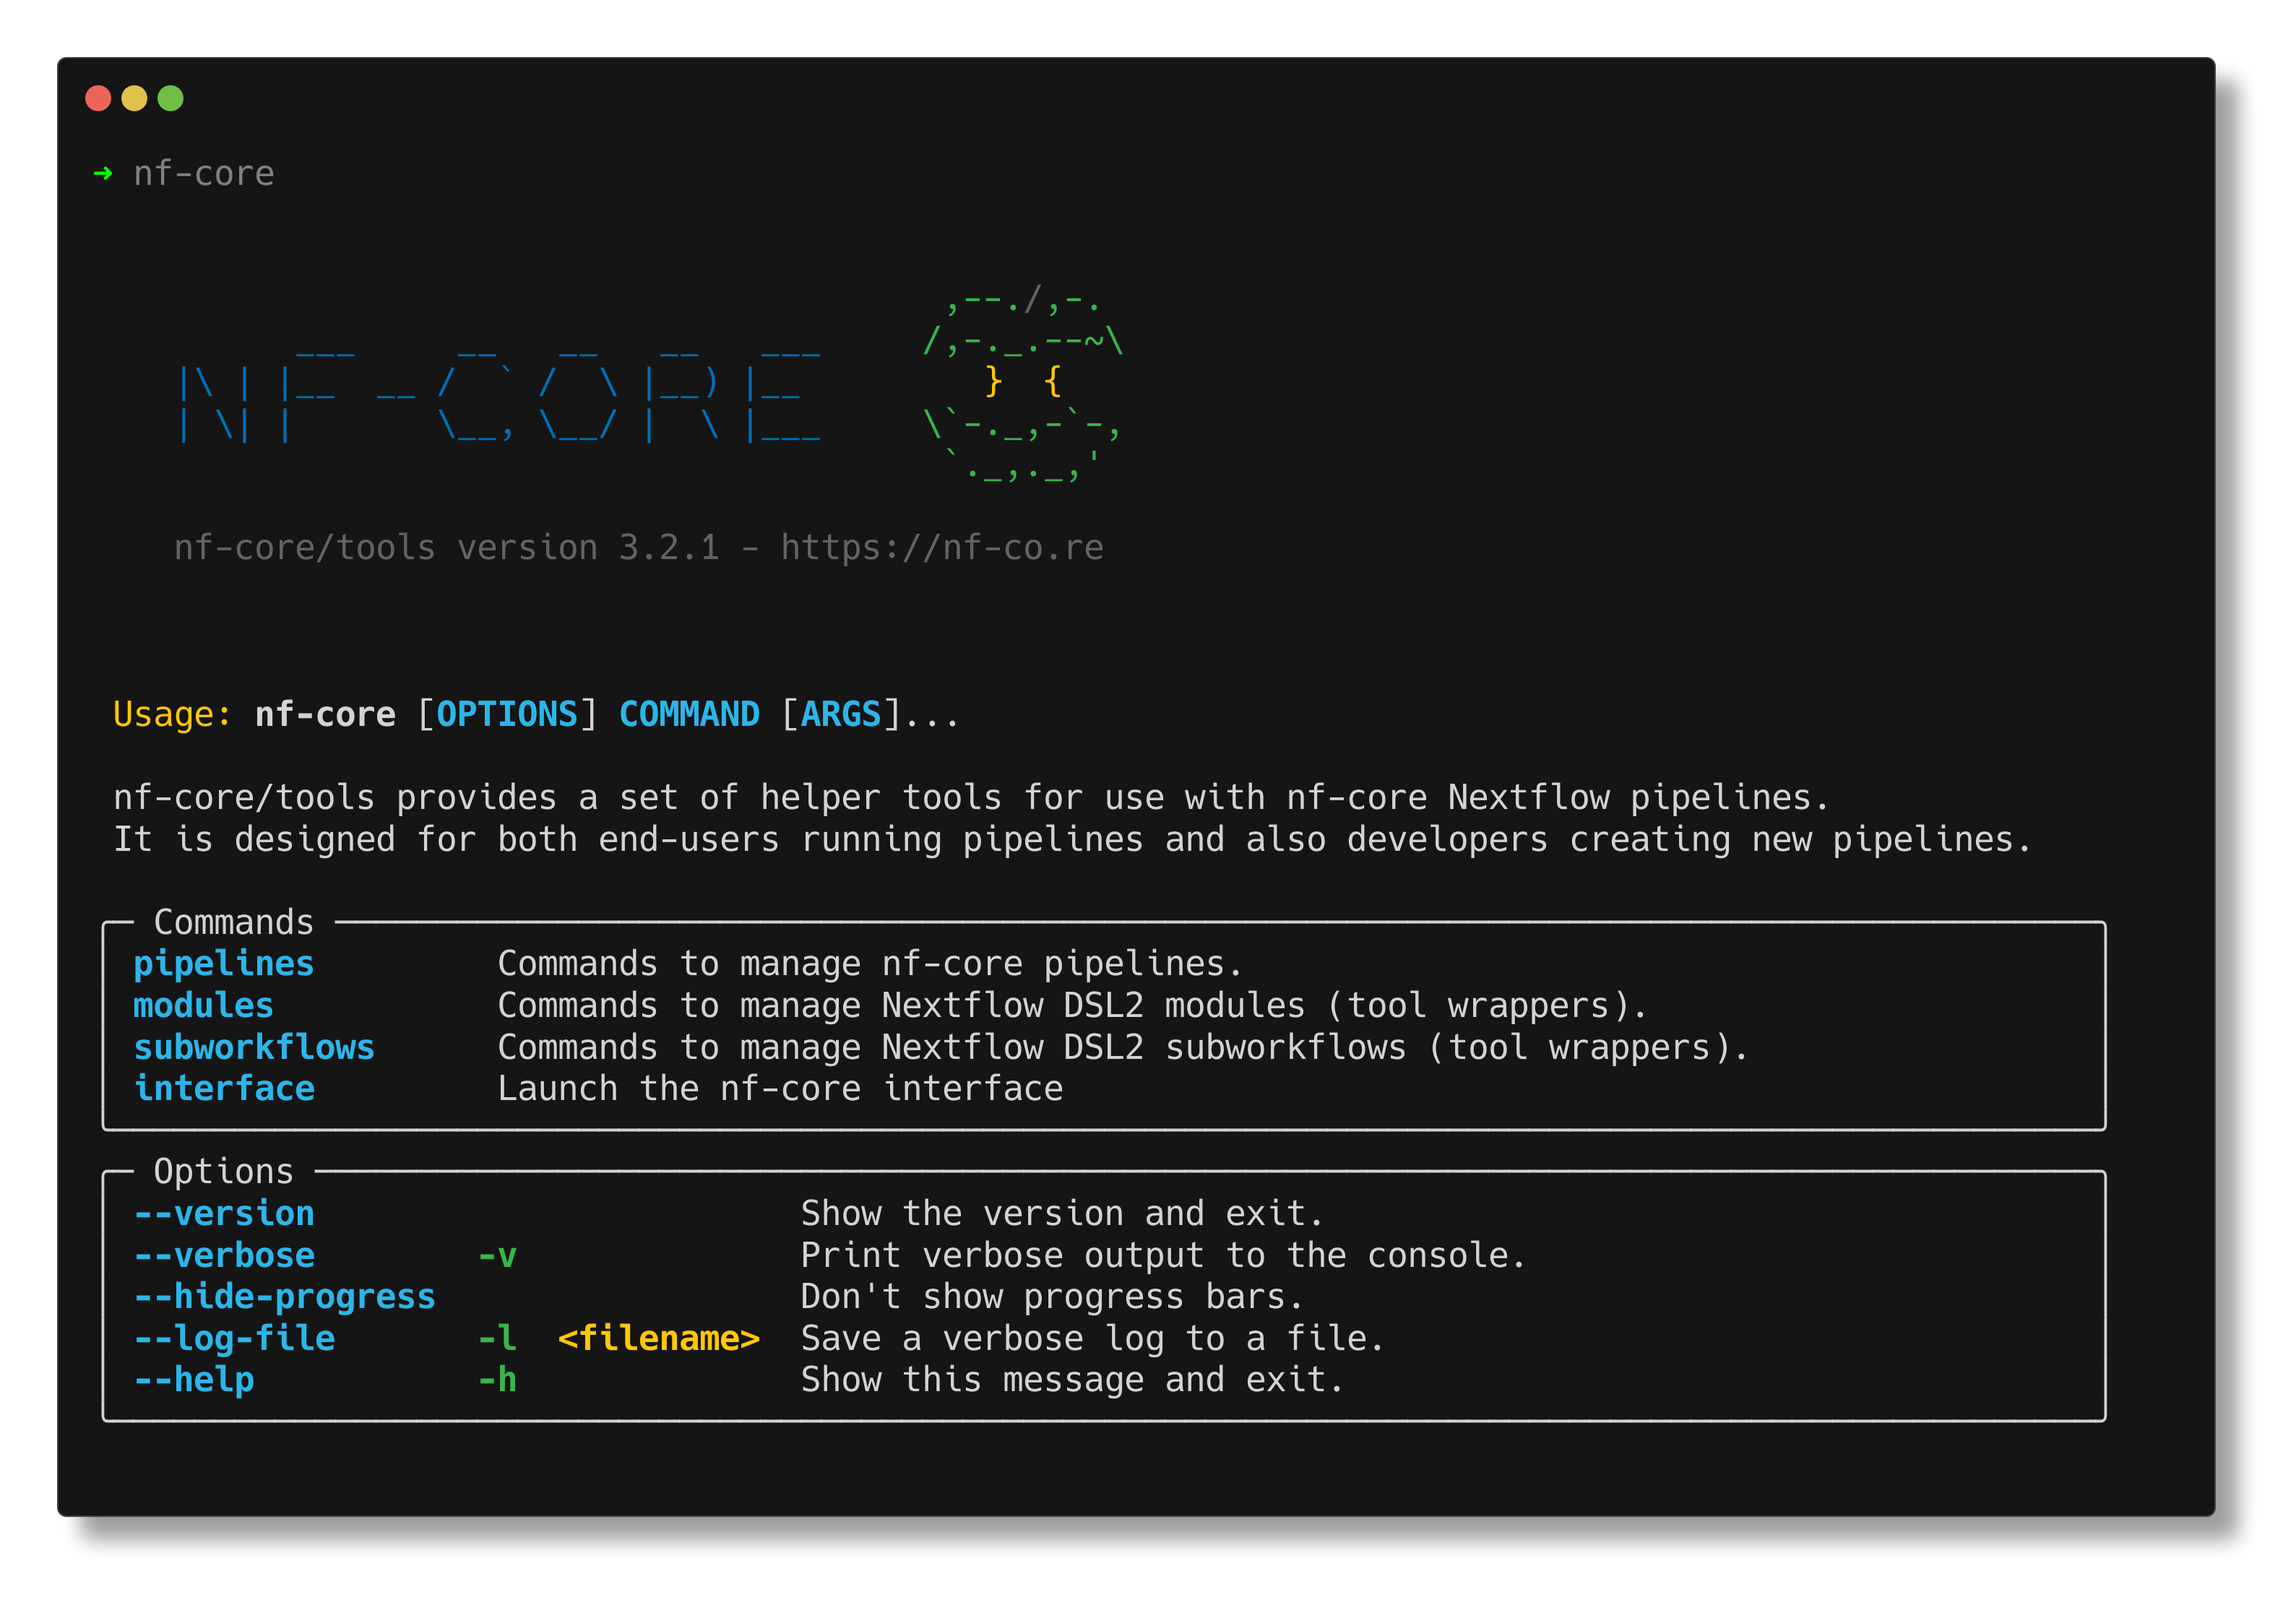2296x1597 pixels.
Task: Click the green maximize window dot
Action: pos(171,98)
